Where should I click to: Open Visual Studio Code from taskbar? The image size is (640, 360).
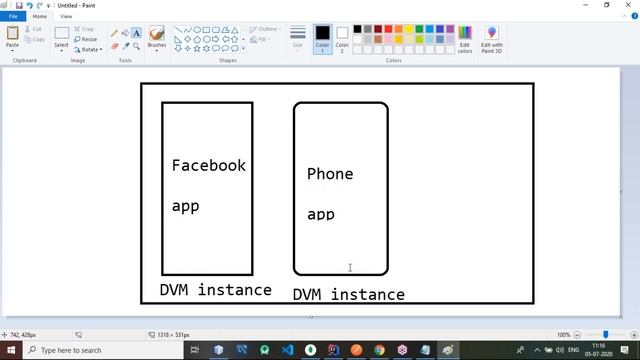coord(287,350)
